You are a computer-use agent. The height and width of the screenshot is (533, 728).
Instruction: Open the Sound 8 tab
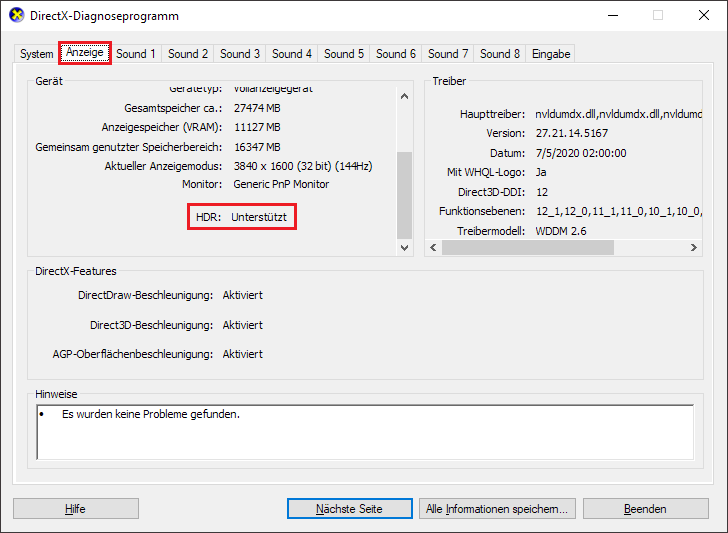click(x=500, y=54)
